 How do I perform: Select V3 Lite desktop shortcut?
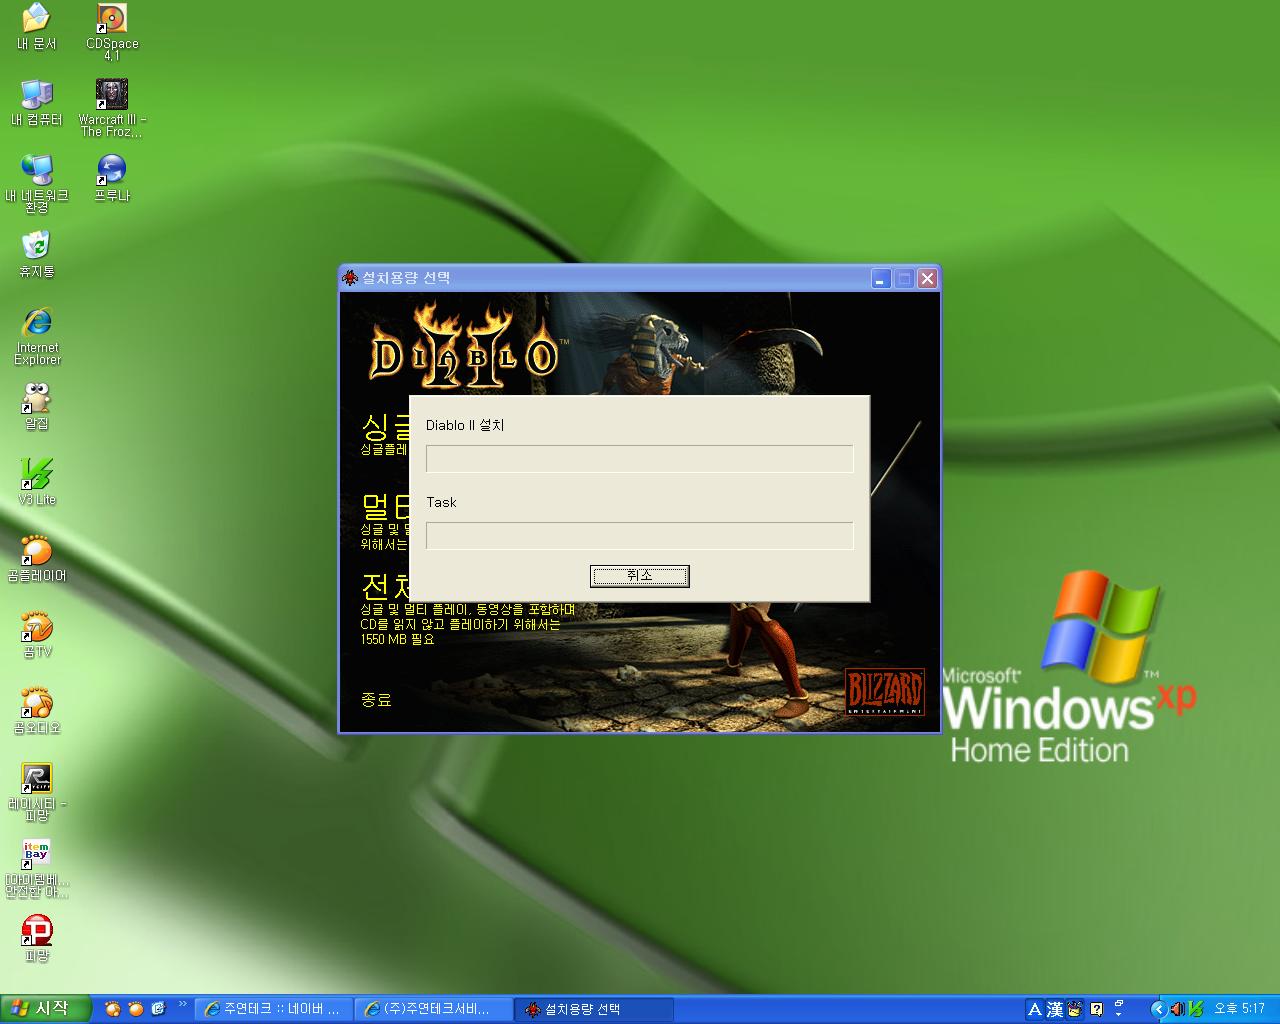pos(36,483)
